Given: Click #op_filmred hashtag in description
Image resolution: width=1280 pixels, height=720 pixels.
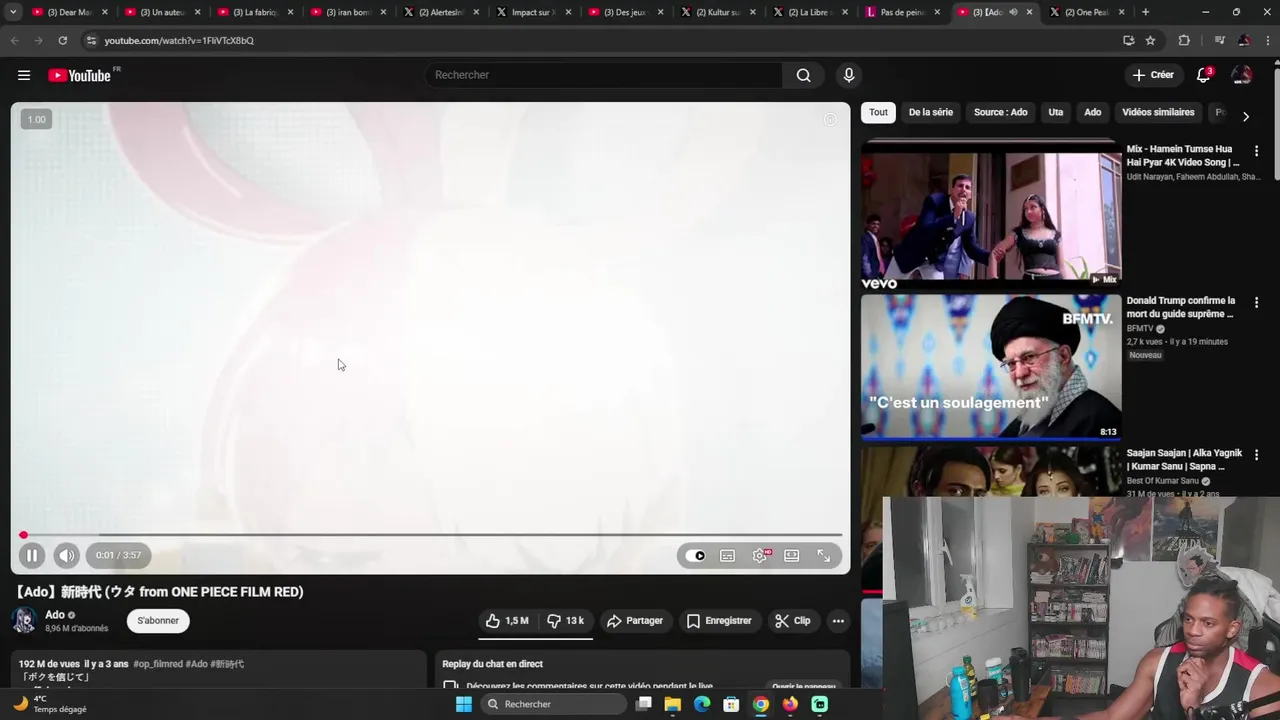Looking at the screenshot, I should tap(158, 664).
